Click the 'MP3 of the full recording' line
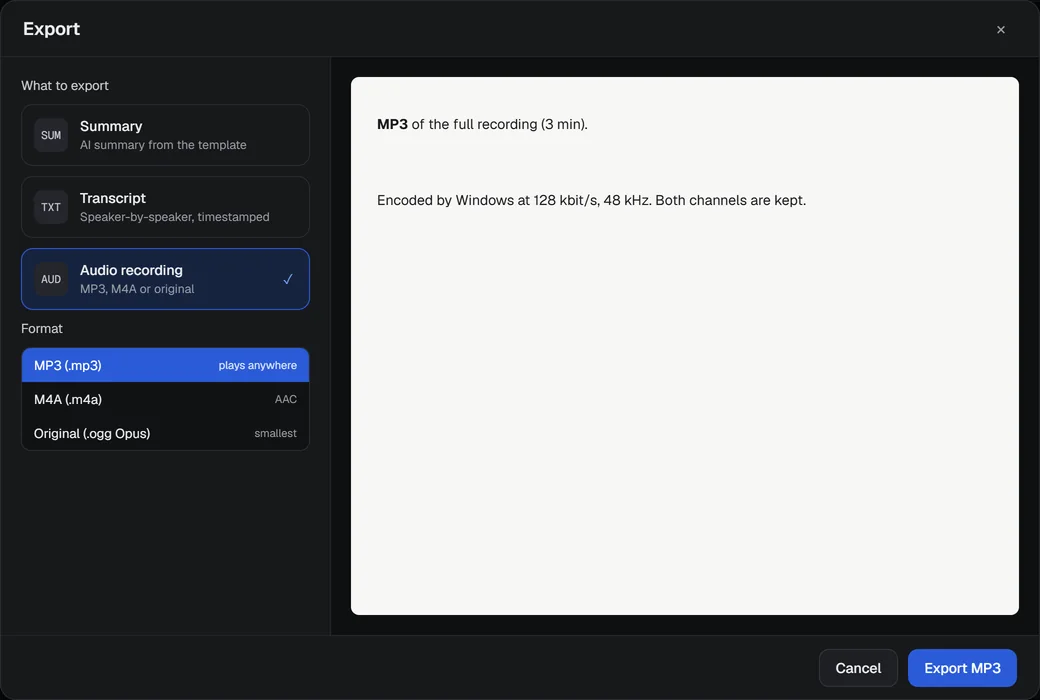 pyautogui.click(x=482, y=124)
